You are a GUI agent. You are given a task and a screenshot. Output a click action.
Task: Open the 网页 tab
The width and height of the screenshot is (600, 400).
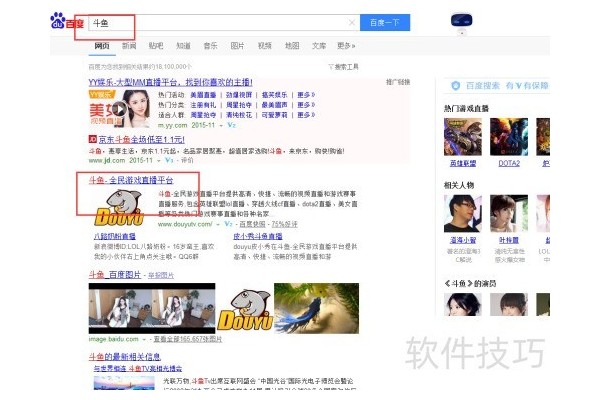pos(102,46)
